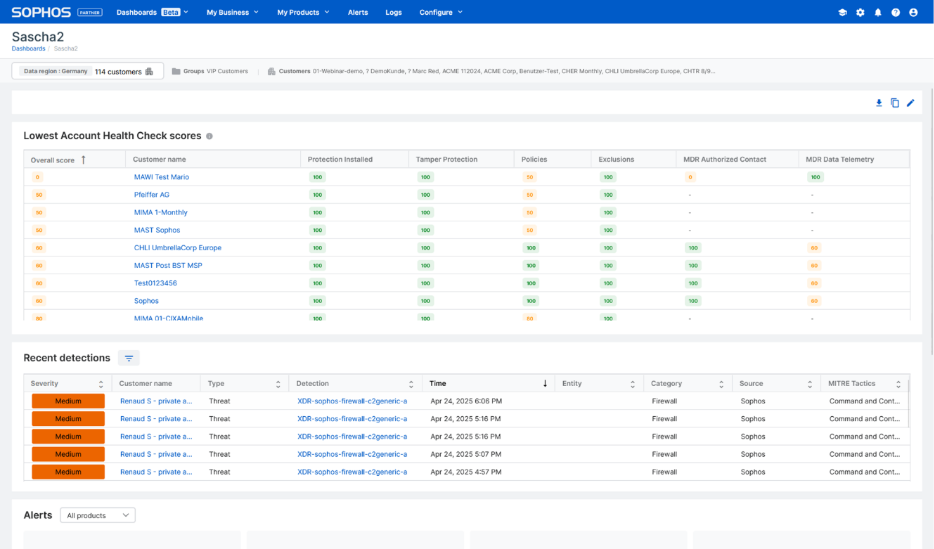Expand the Configure menu
This screenshot has height=549, width=934.
pyautogui.click(x=441, y=12)
